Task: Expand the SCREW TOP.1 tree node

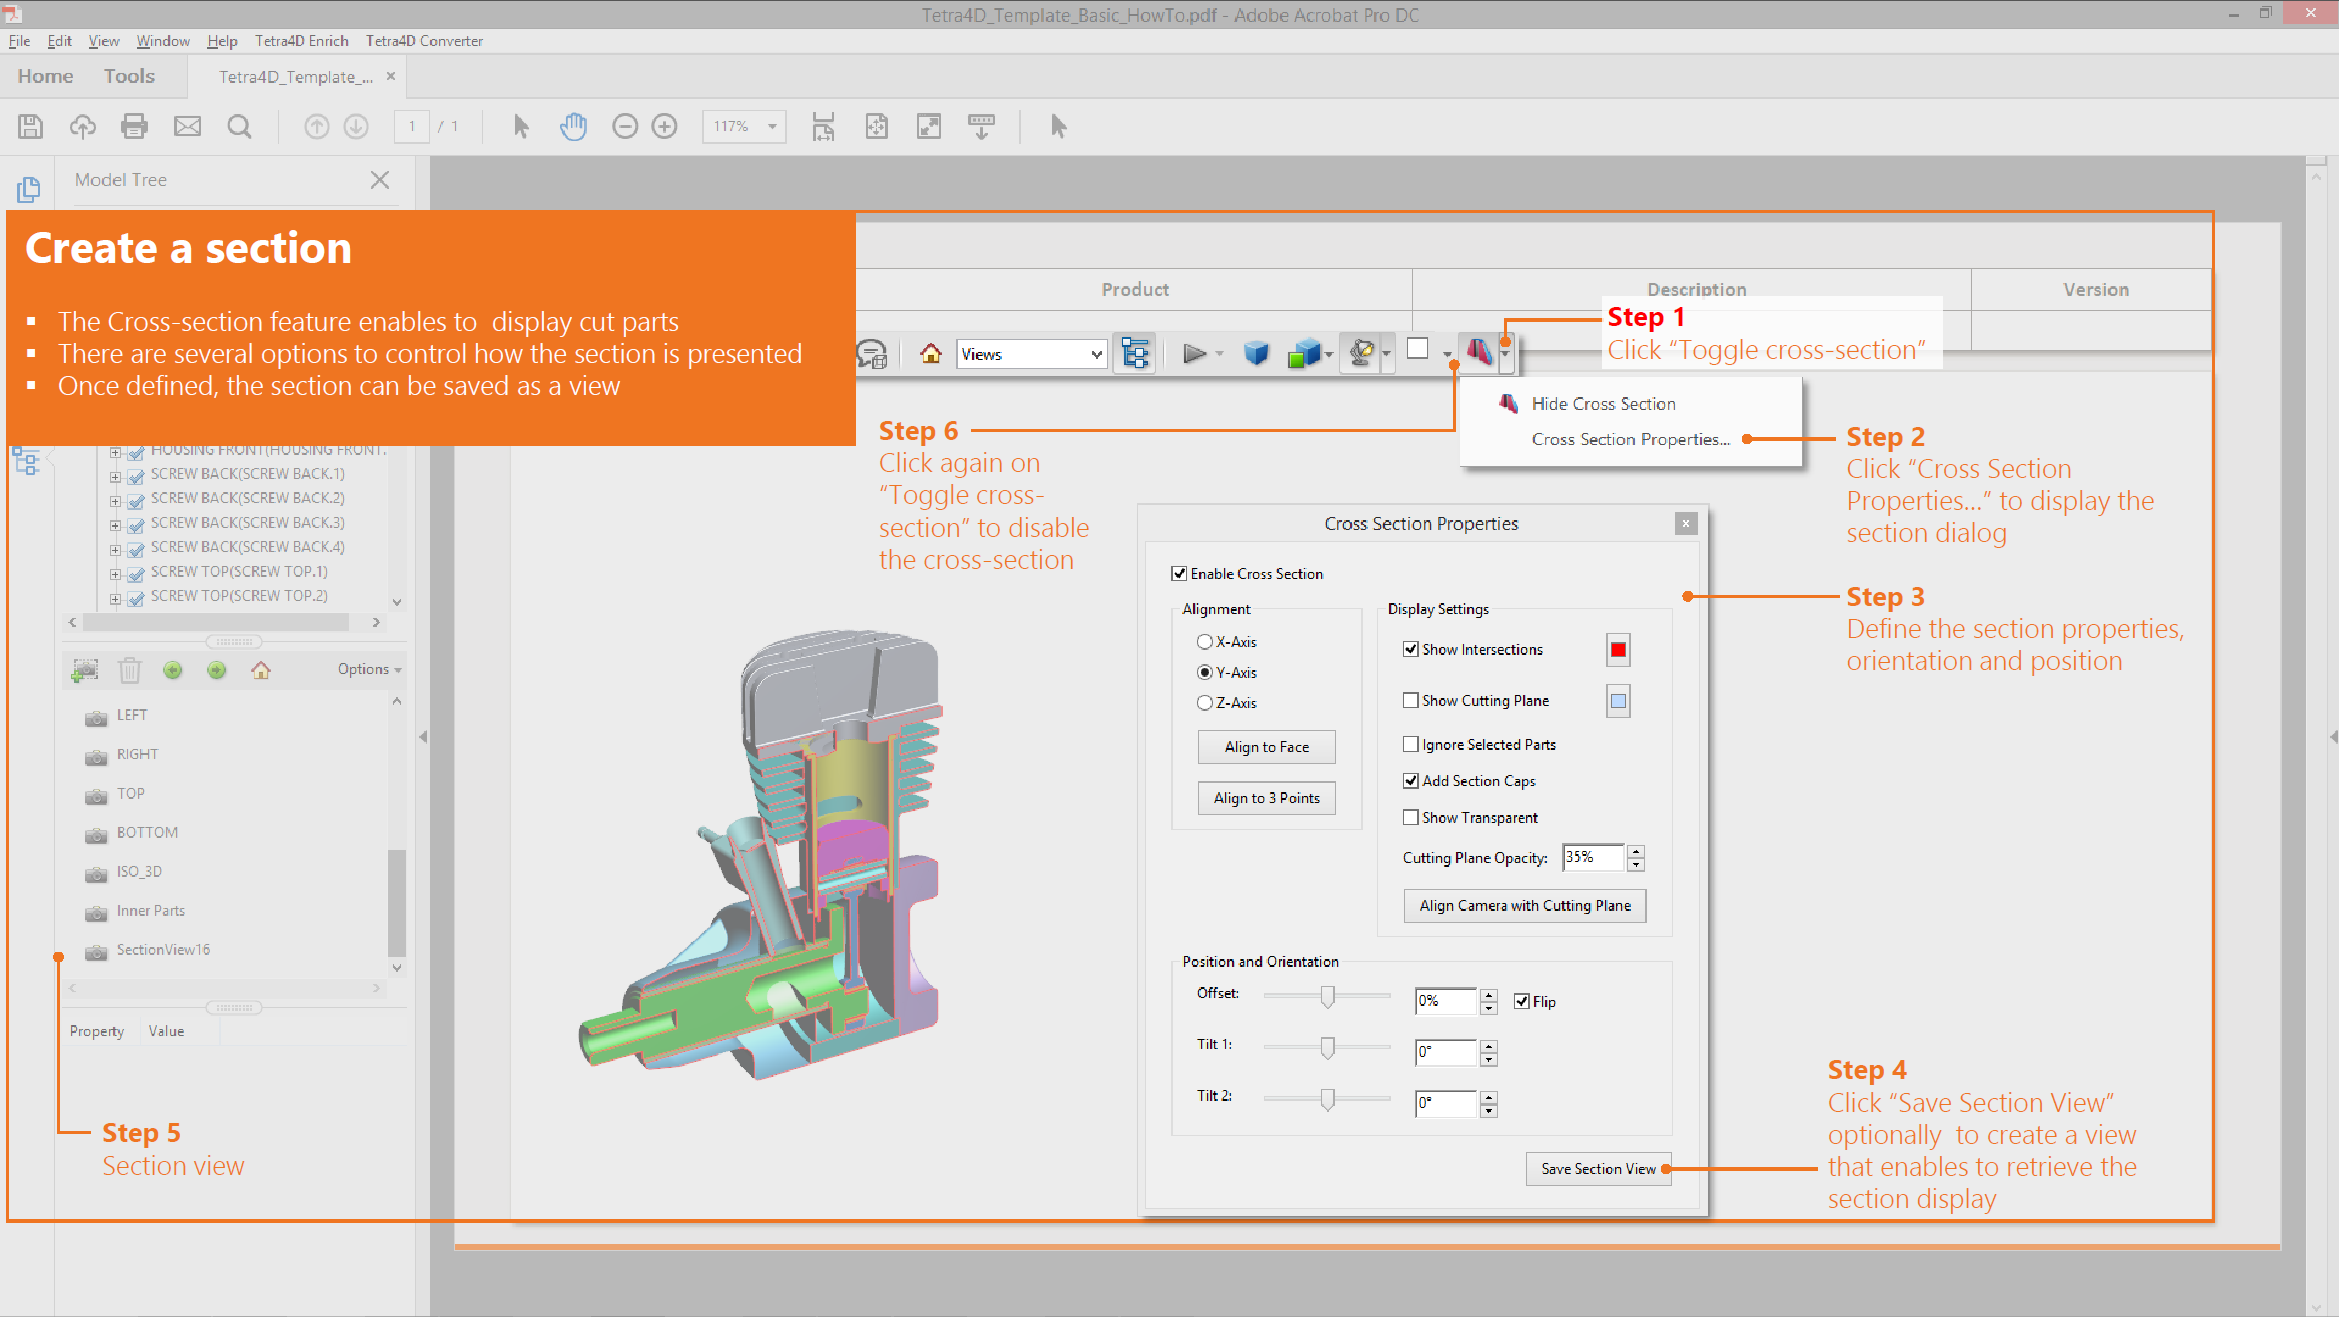Action: pos(115,574)
